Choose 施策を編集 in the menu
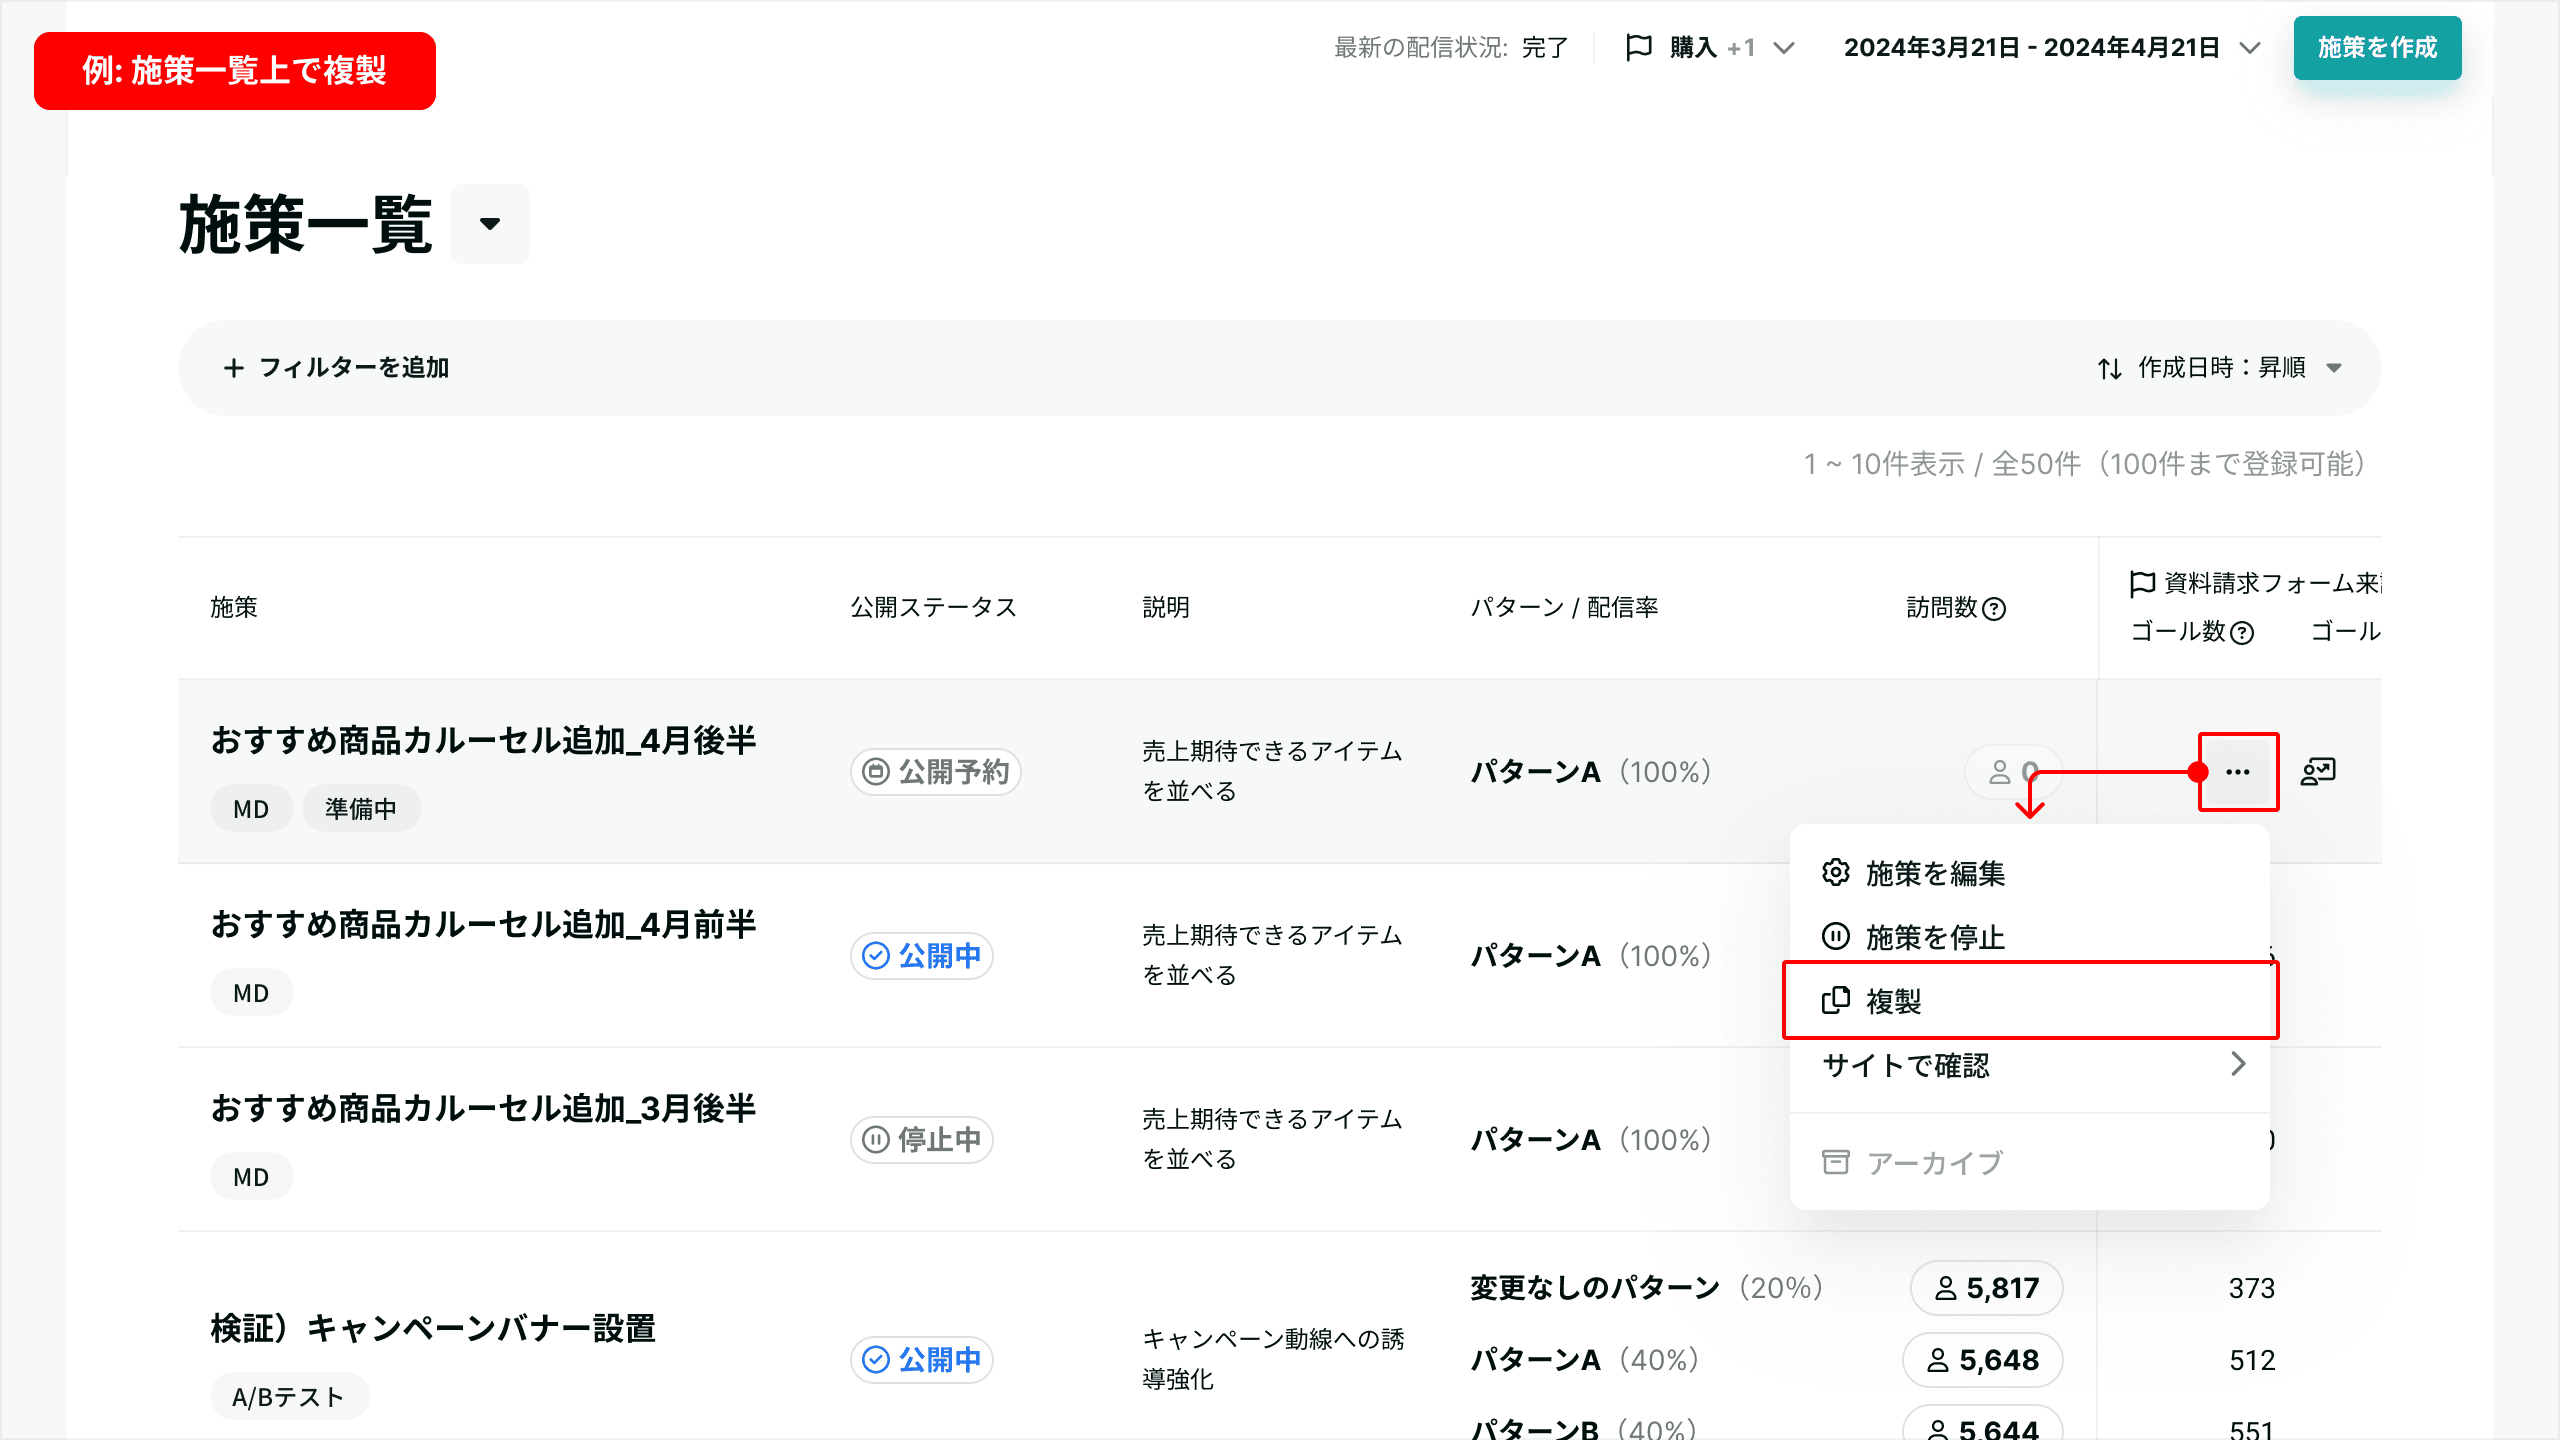 [2030, 873]
